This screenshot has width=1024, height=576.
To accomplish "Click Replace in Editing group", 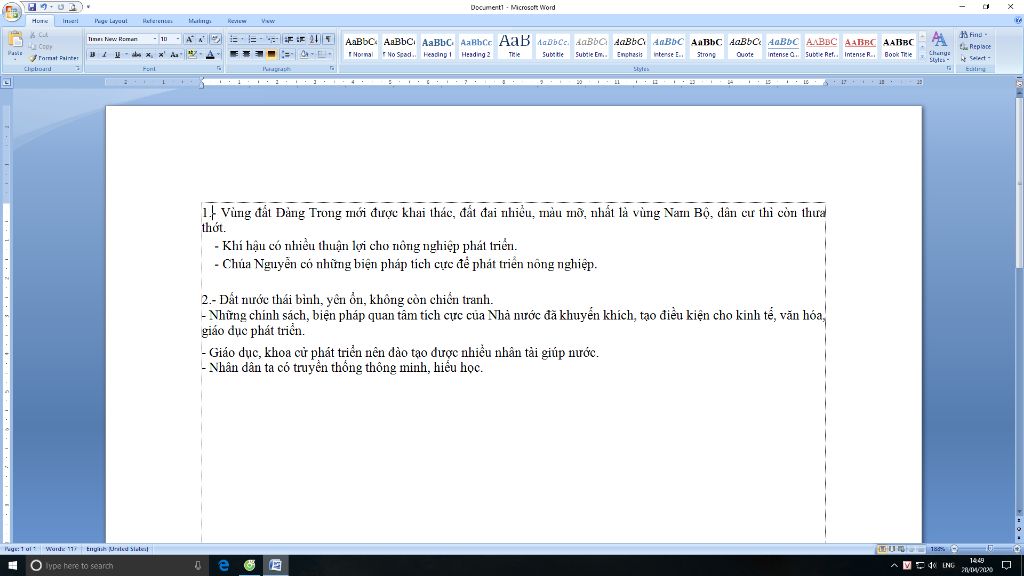I will (x=975, y=46).
